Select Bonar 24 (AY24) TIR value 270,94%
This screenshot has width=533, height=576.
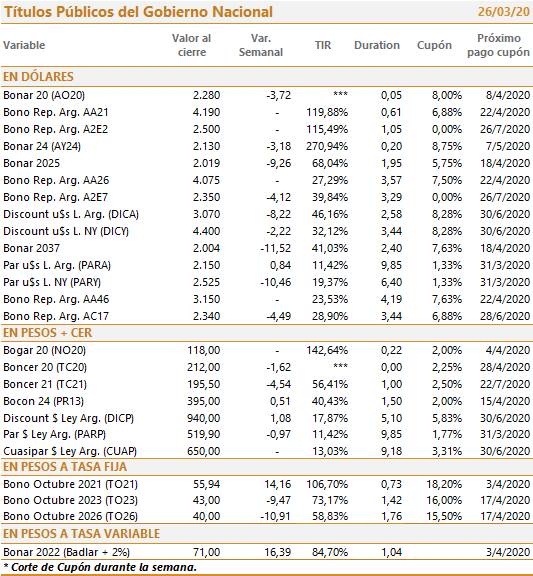[x=327, y=146]
